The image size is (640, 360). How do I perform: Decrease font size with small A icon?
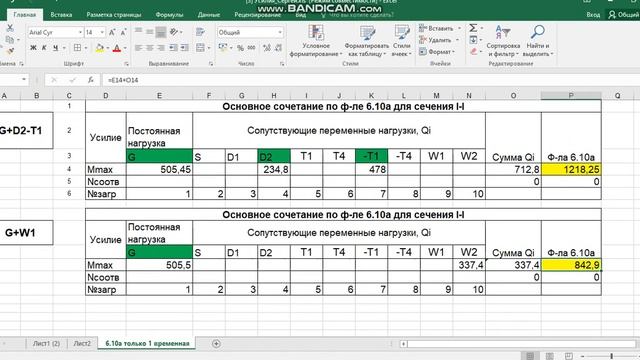tap(123, 32)
